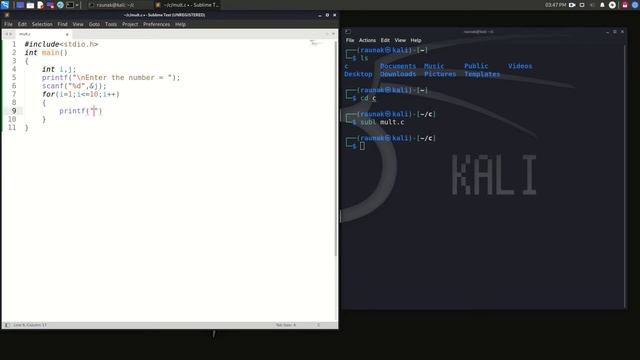Click Pictures in terminal listing
Viewport: 640px width, 360px height.
tap(440, 74)
